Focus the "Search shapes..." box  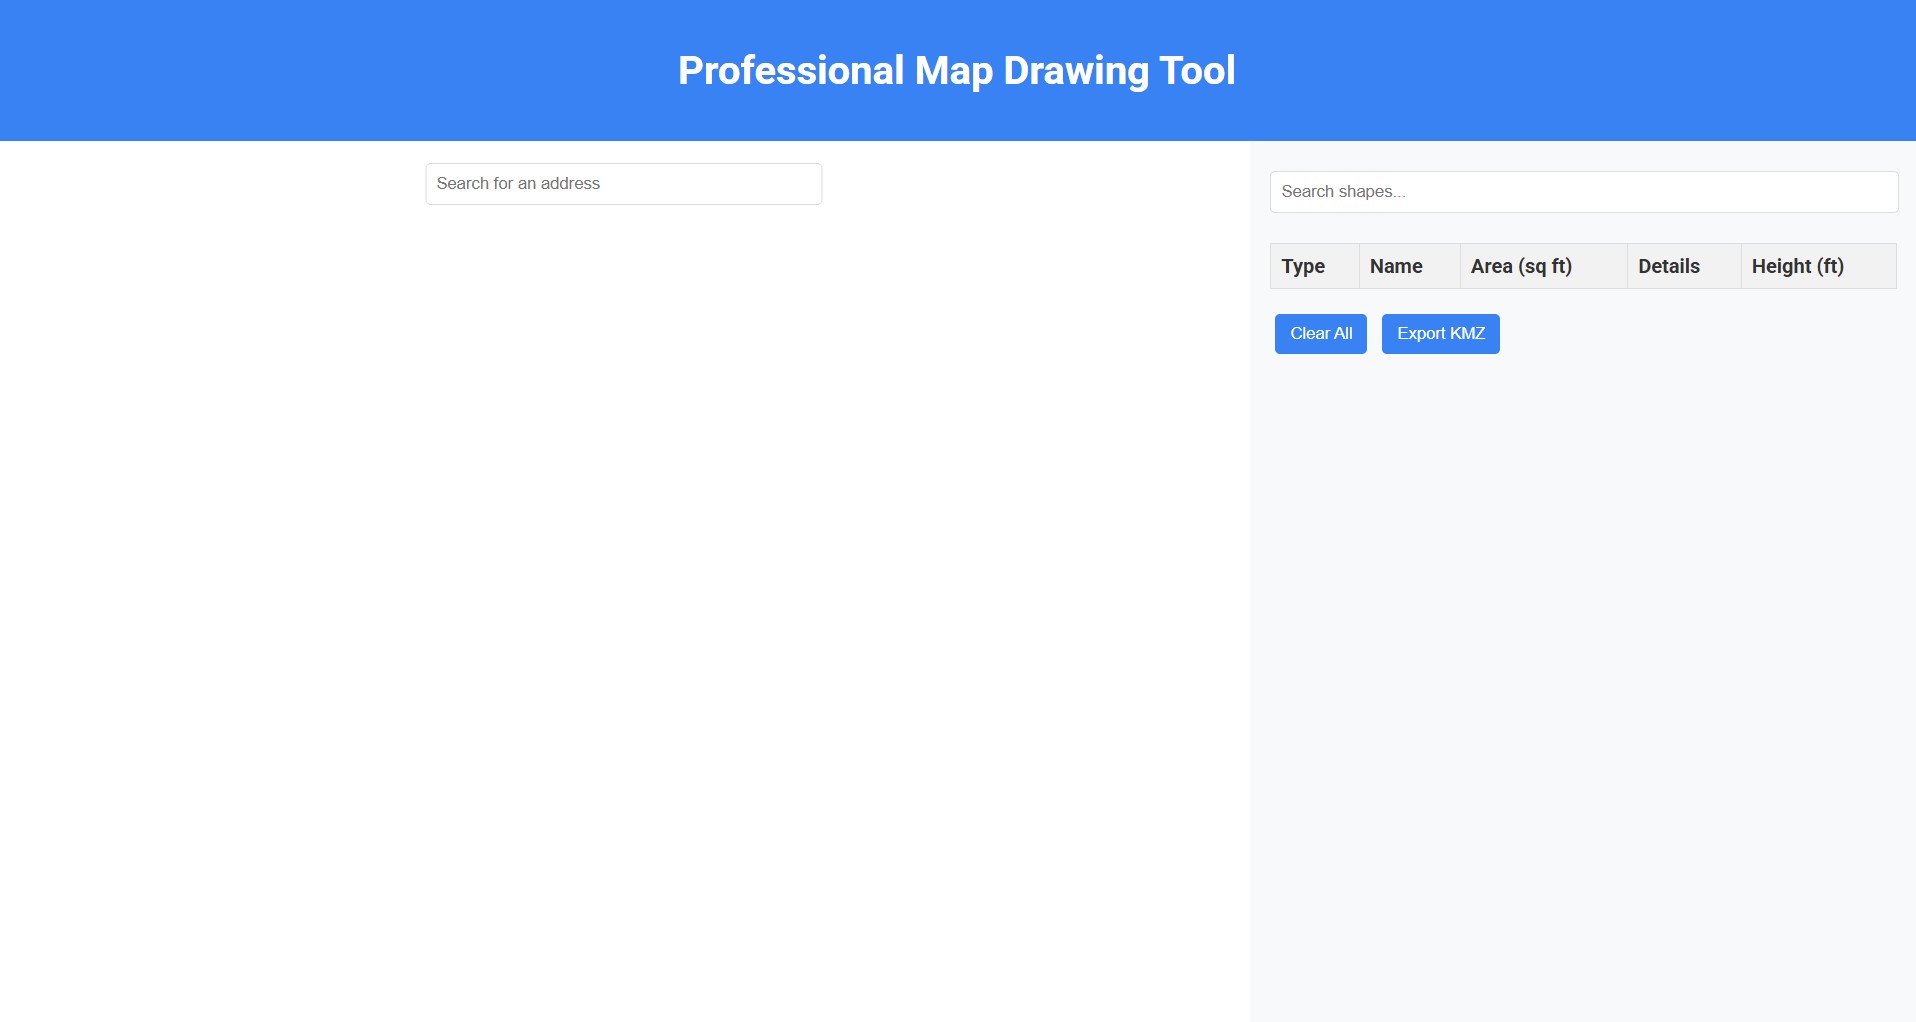point(1583,192)
